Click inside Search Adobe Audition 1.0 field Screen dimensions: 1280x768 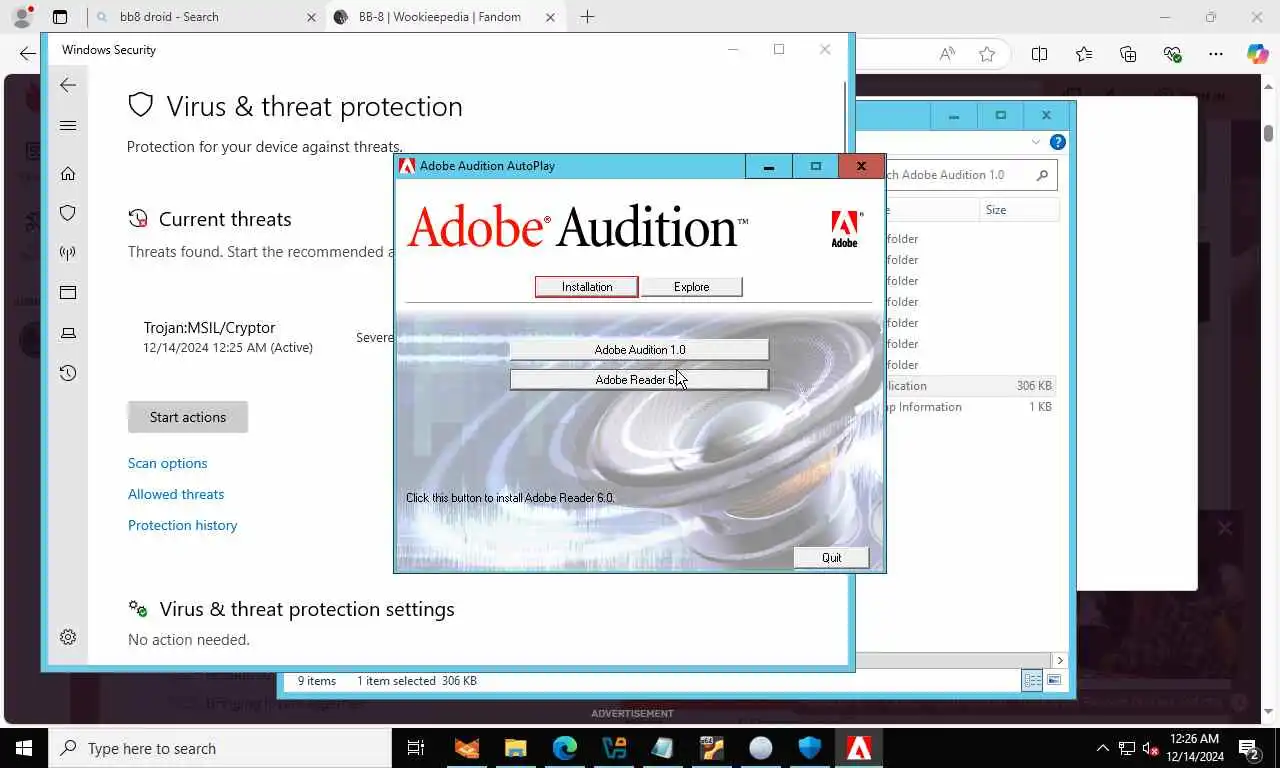(958, 175)
